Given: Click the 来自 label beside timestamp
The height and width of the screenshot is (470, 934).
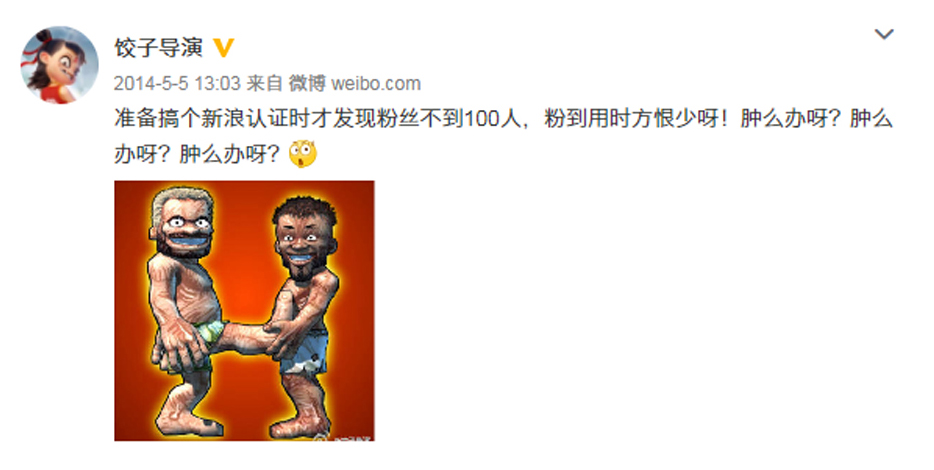Looking at the screenshot, I should (x=264, y=83).
